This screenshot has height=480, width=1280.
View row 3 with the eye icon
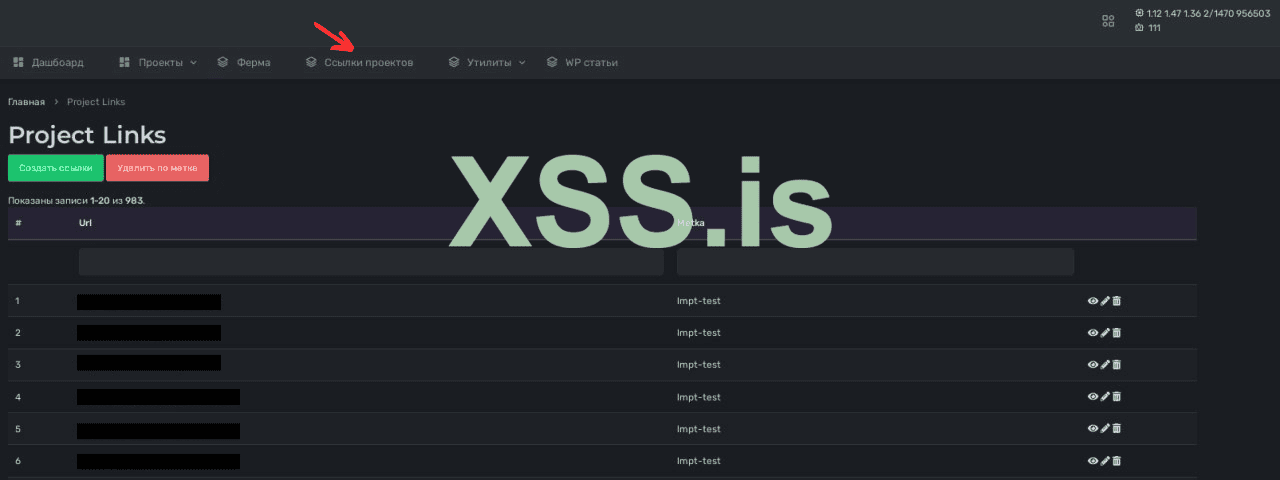(x=1093, y=365)
